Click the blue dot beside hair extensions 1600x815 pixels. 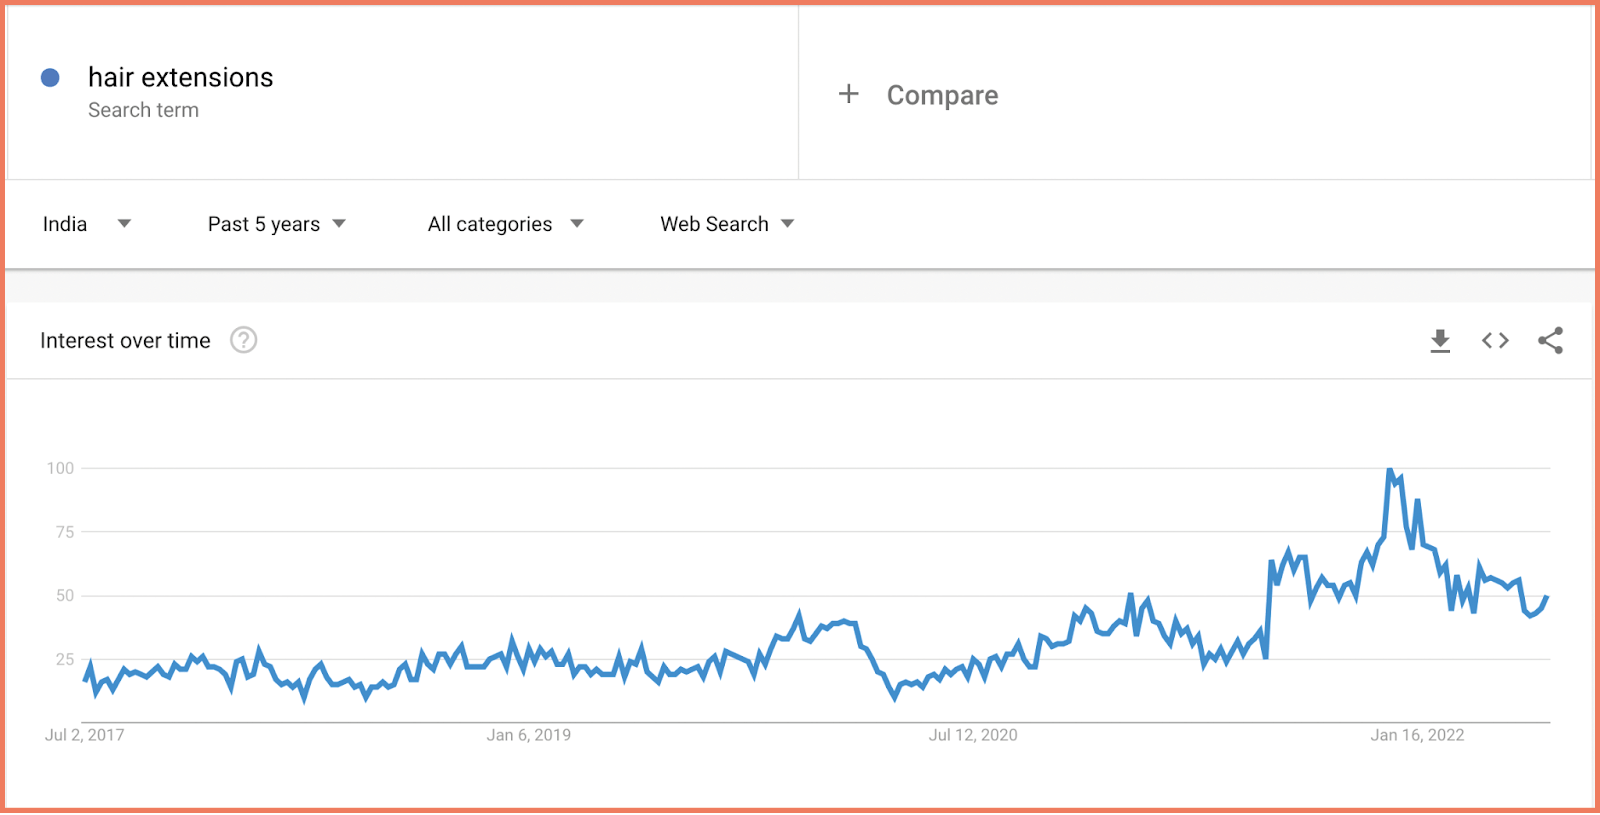(50, 78)
